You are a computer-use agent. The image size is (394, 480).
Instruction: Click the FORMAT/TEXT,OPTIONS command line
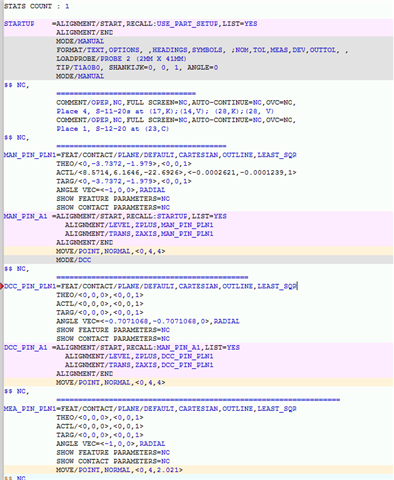(202, 50)
